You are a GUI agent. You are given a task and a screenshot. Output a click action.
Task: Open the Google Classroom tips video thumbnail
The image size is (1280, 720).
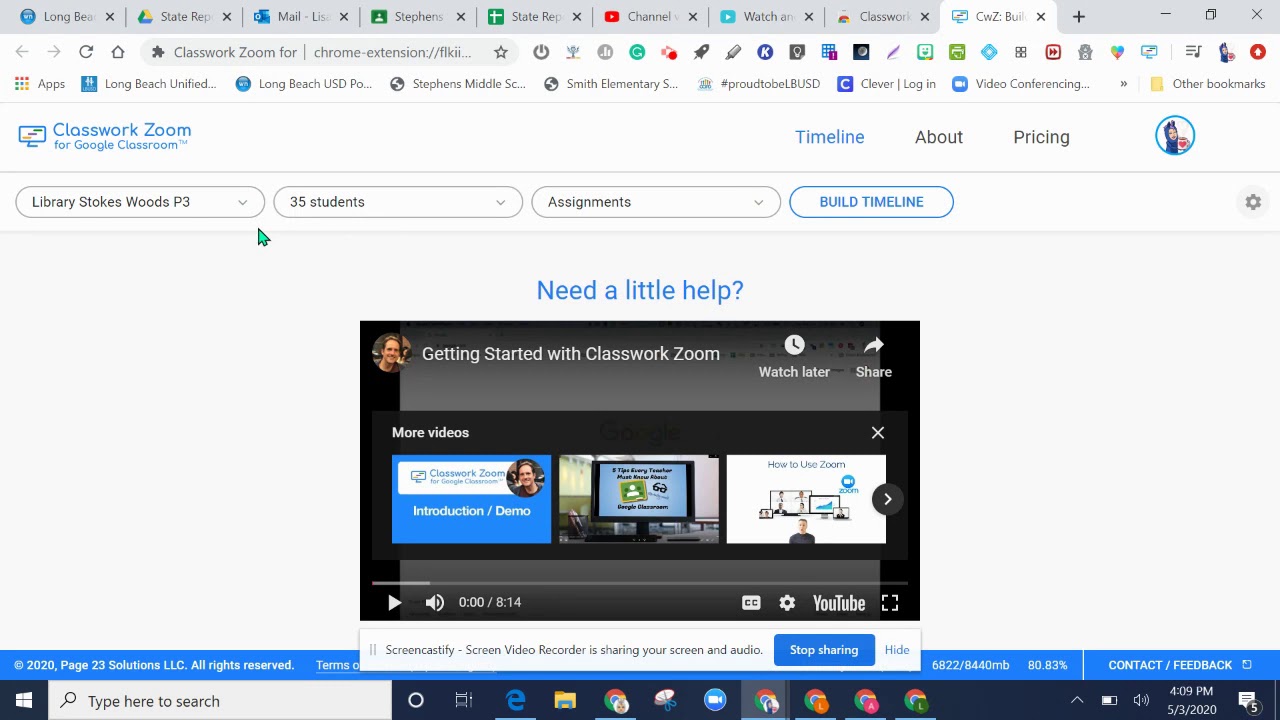coord(639,499)
